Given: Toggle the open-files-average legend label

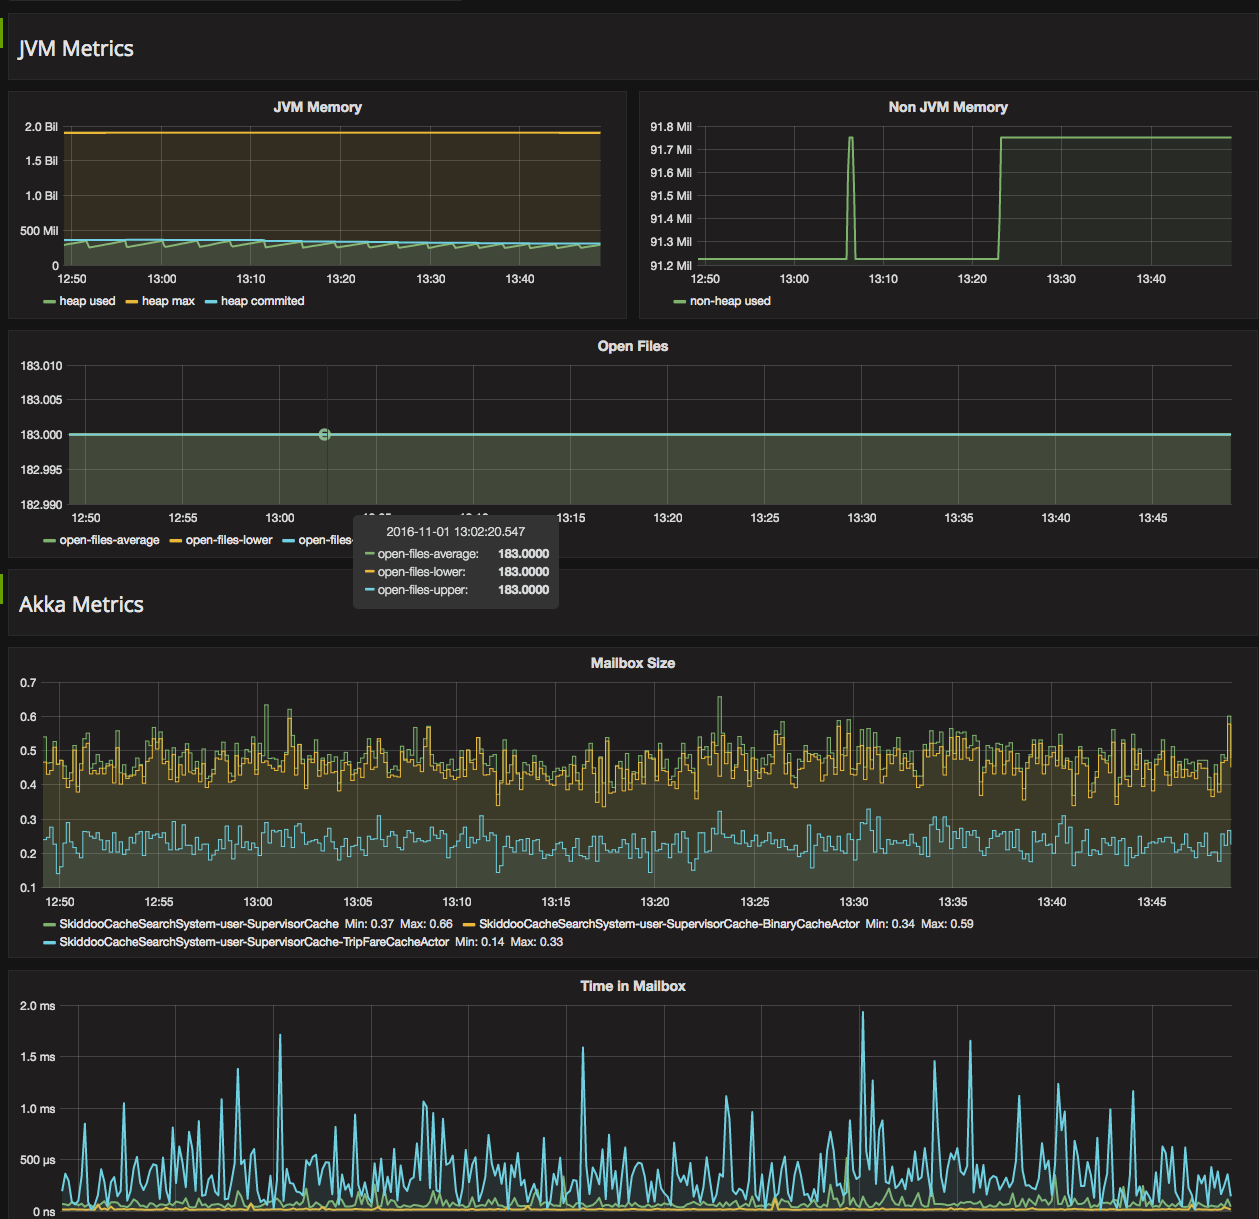Looking at the screenshot, I should coord(109,540).
